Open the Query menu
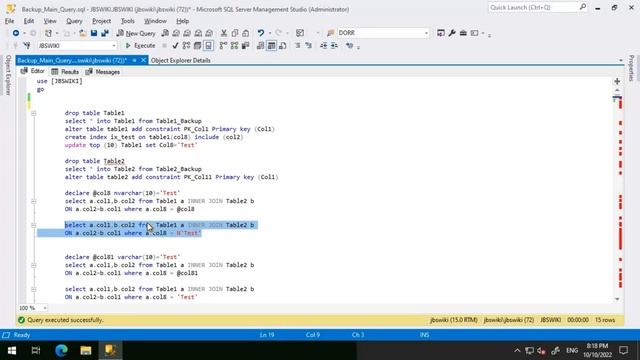Screen dimensions: 640x360 click(x=74, y=21)
